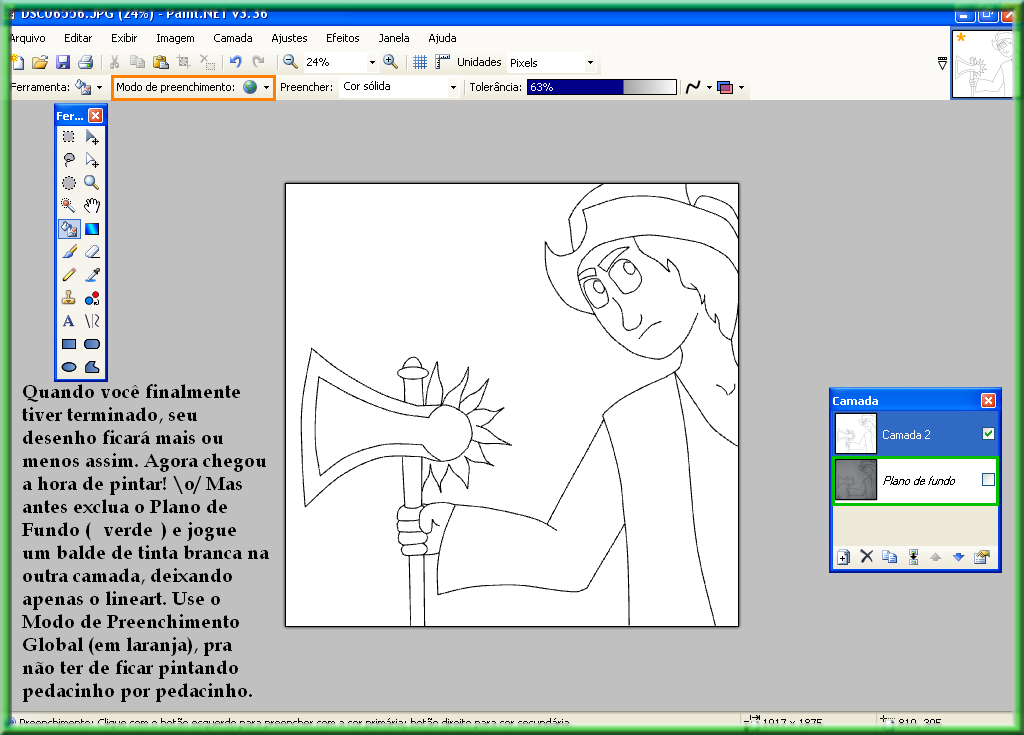Click the Save button in toolbar
1024x735 pixels.
pyautogui.click(x=63, y=62)
